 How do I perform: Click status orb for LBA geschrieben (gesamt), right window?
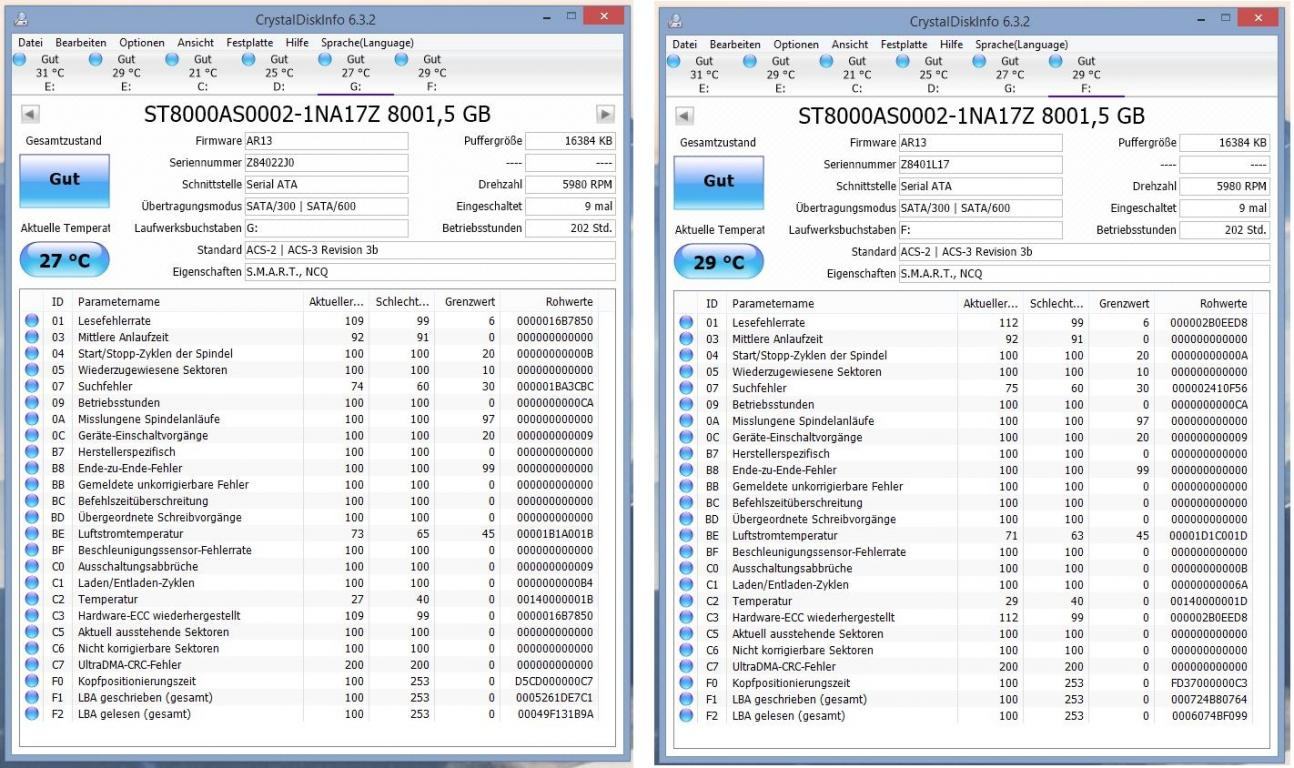pos(686,700)
